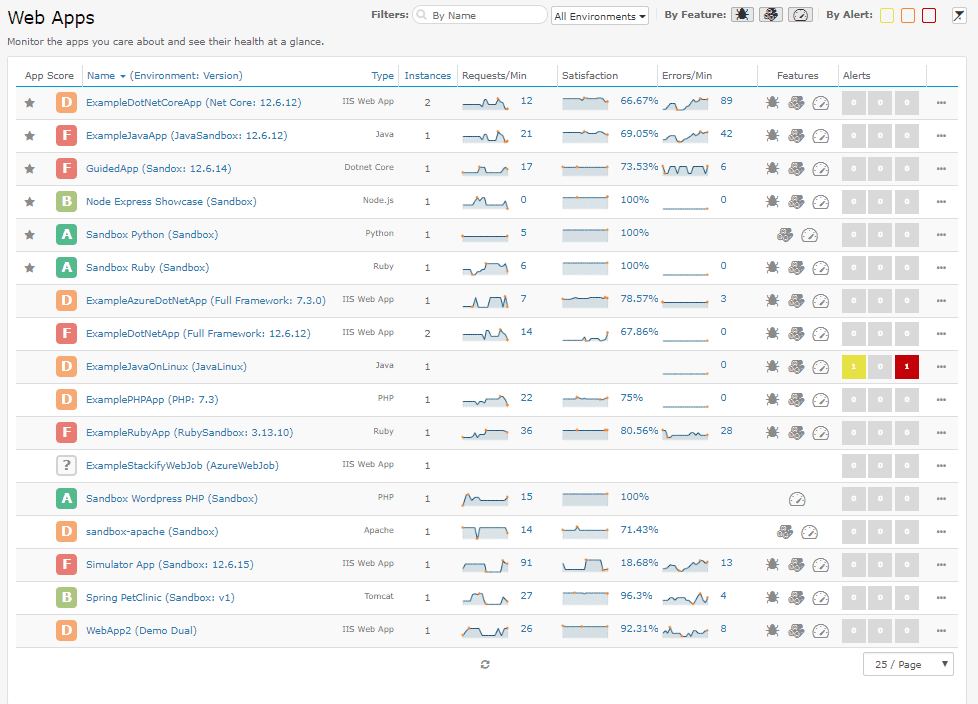This screenshot has height=704, width=978.
Task: Open the All Environments dropdown
Action: coord(600,16)
